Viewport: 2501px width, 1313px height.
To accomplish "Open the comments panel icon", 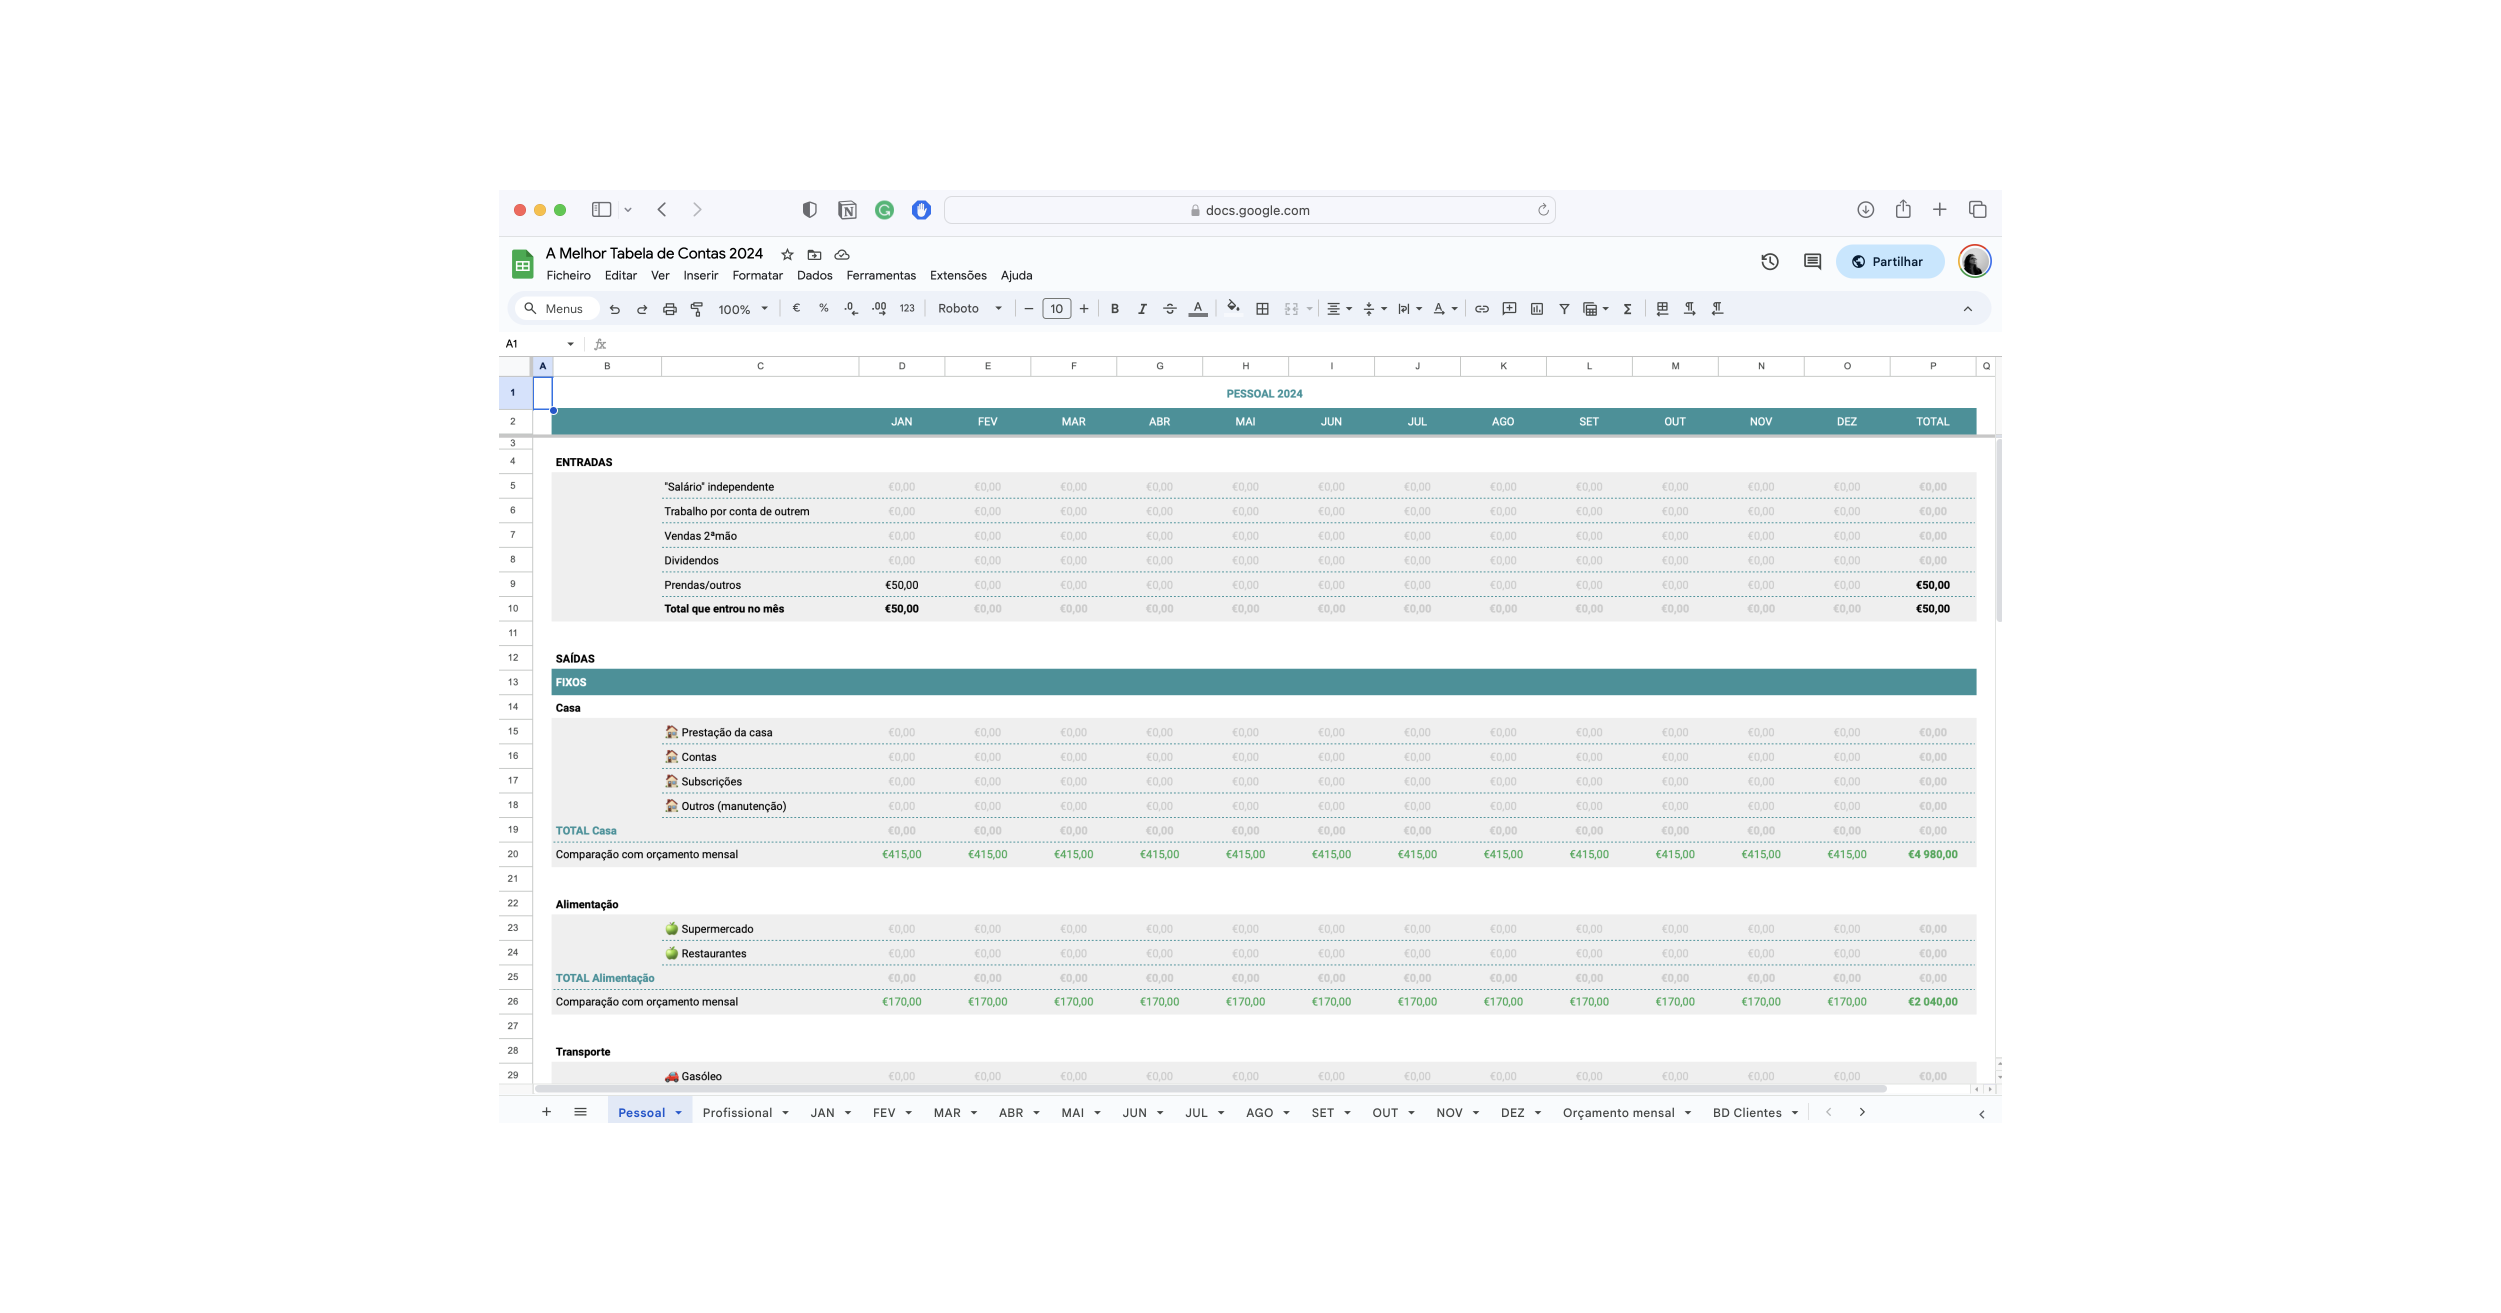I will [x=1812, y=262].
